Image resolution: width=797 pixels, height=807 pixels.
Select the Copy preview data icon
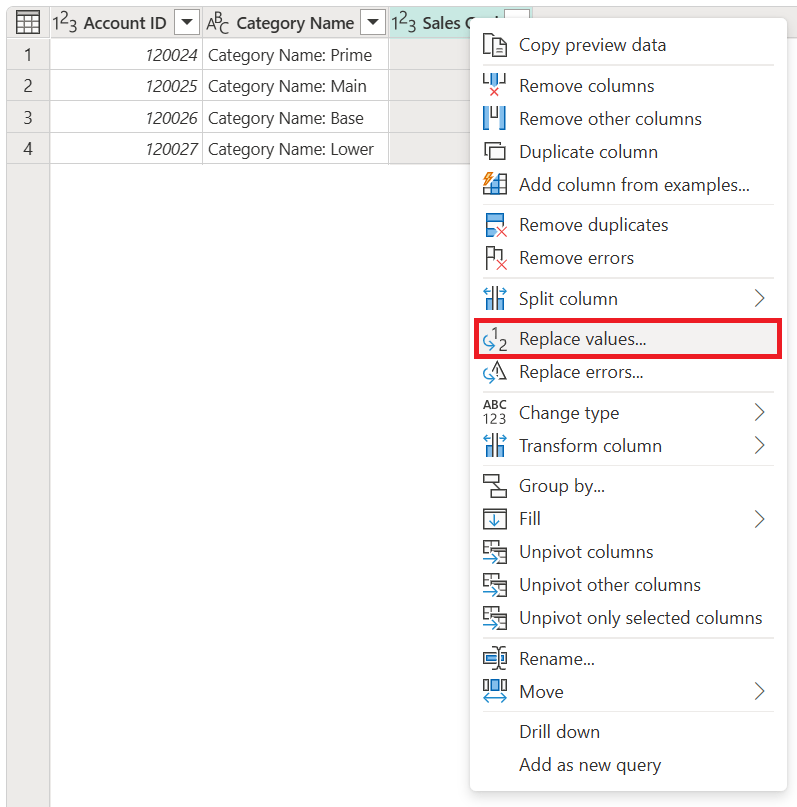[x=495, y=45]
